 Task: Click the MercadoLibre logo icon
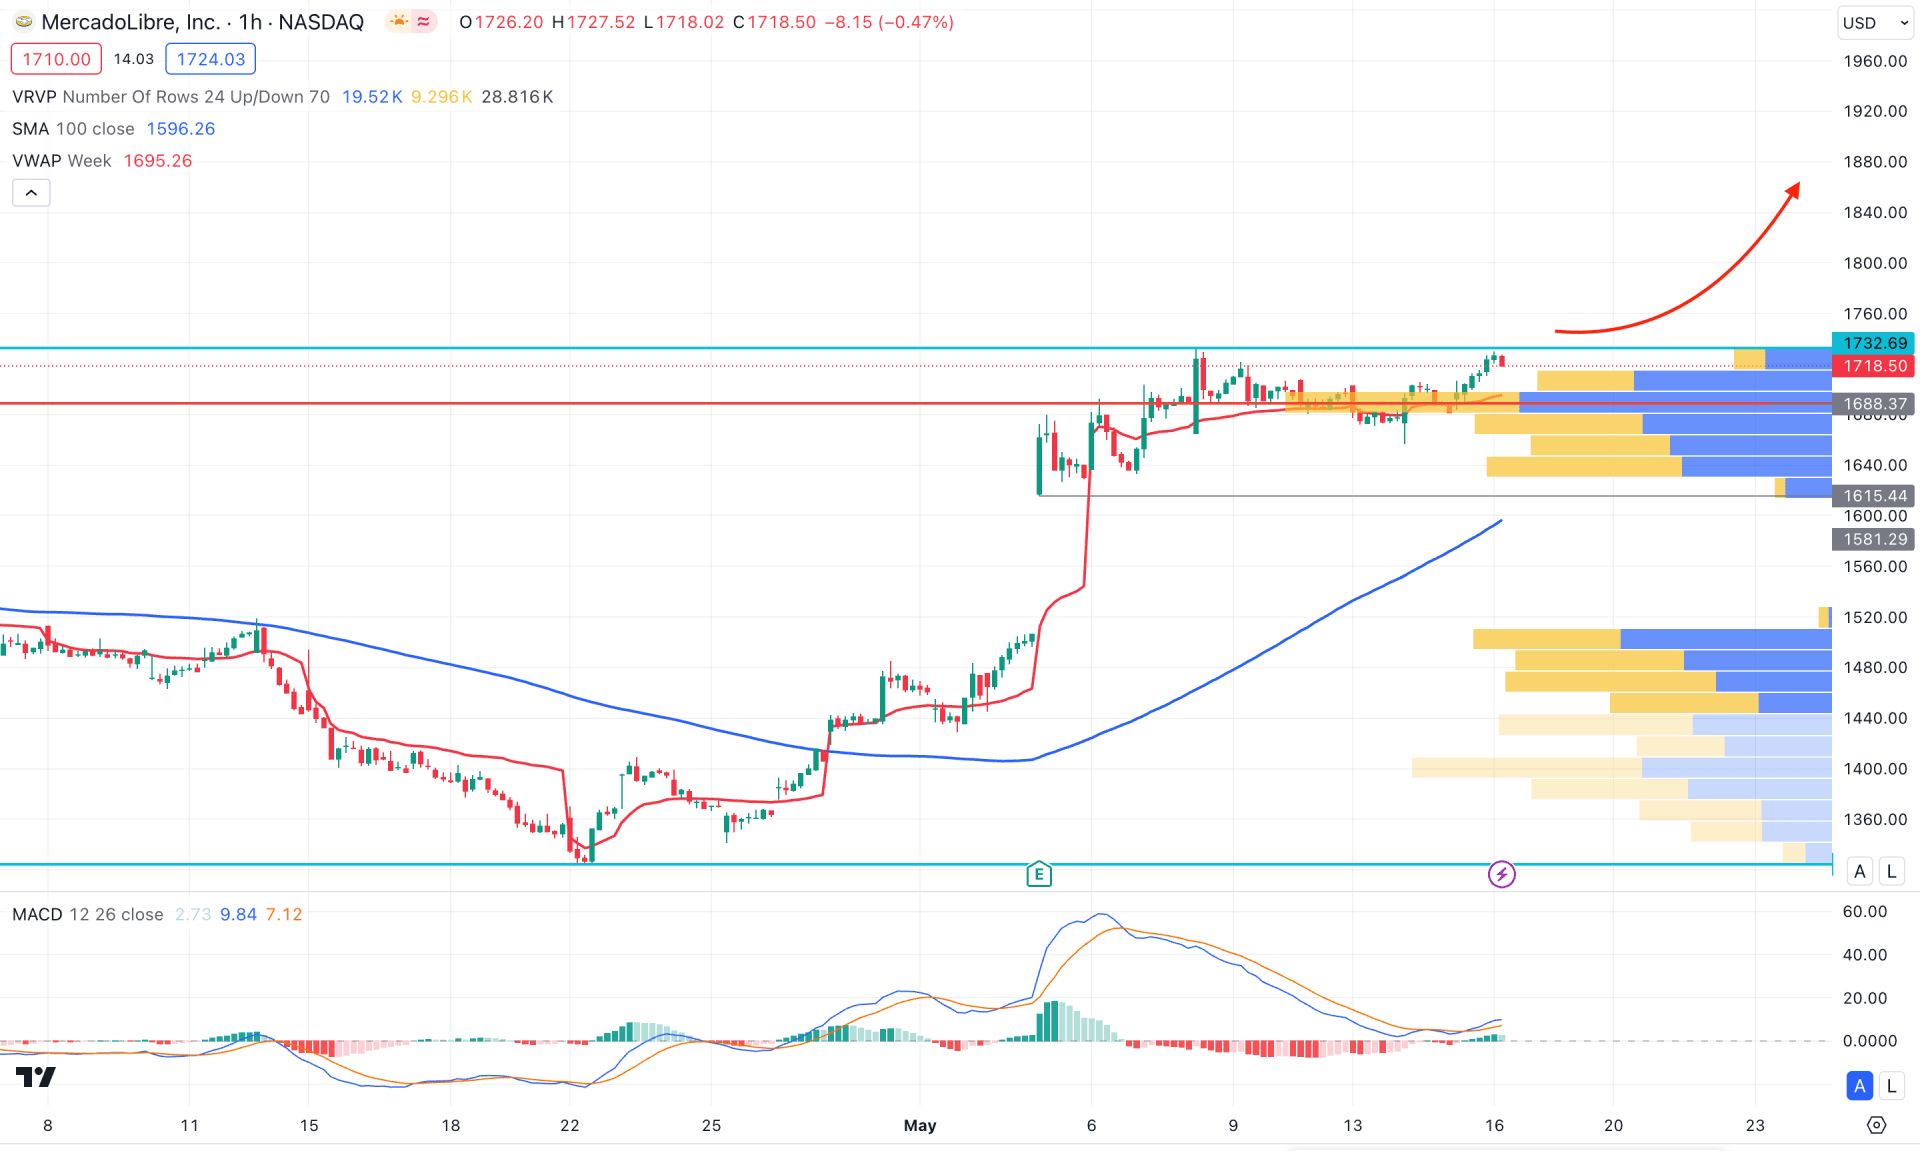pyautogui.click(x=23, y=22)
